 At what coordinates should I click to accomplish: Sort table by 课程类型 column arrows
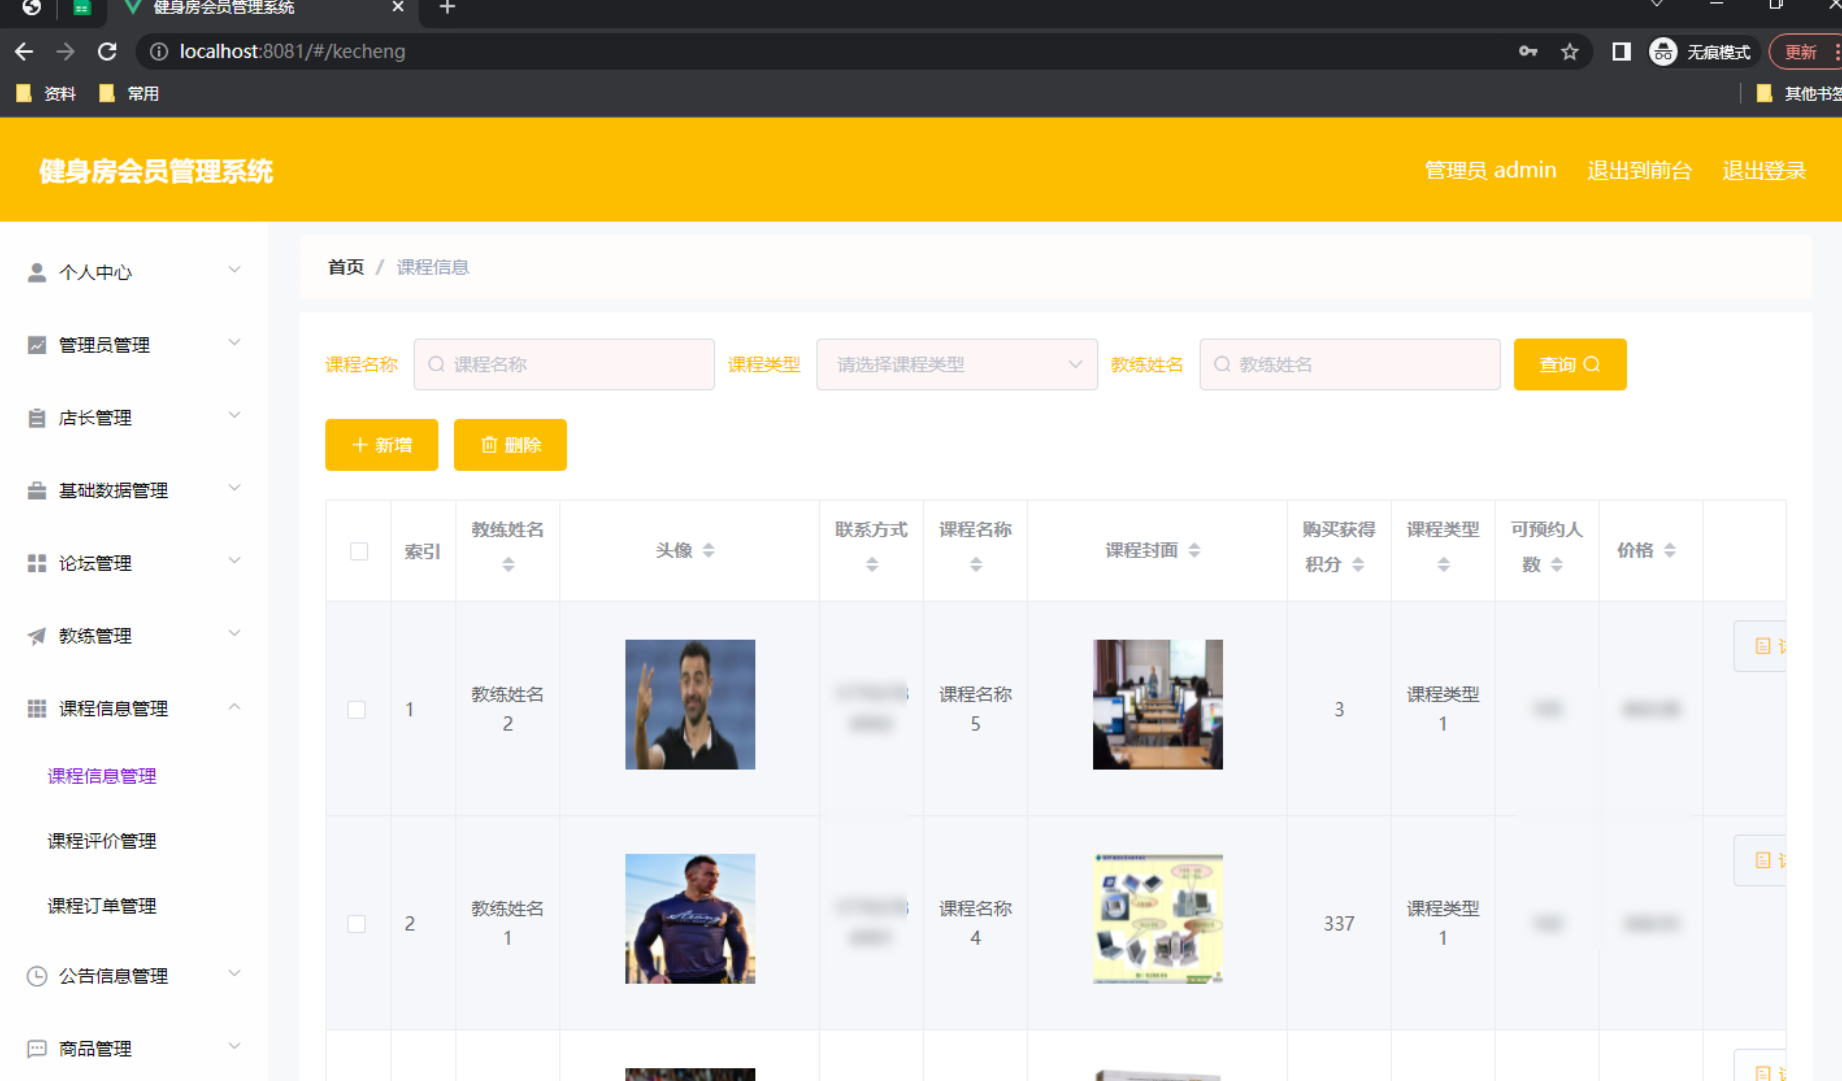coord(1444,565)
